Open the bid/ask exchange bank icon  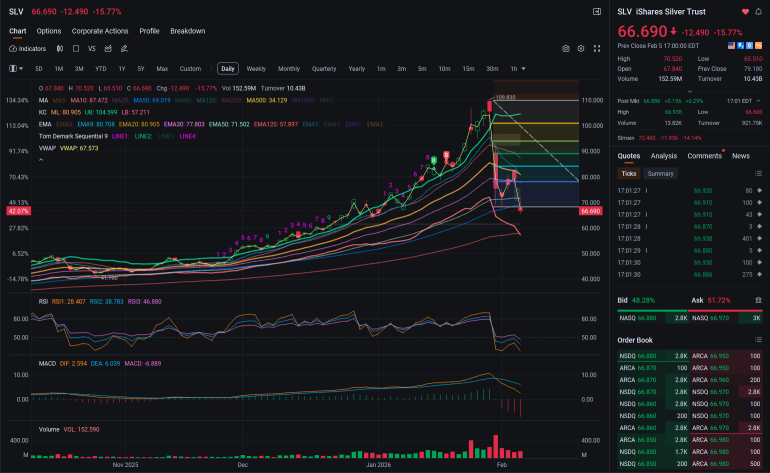pyautogui.click(x=758, y=300)
